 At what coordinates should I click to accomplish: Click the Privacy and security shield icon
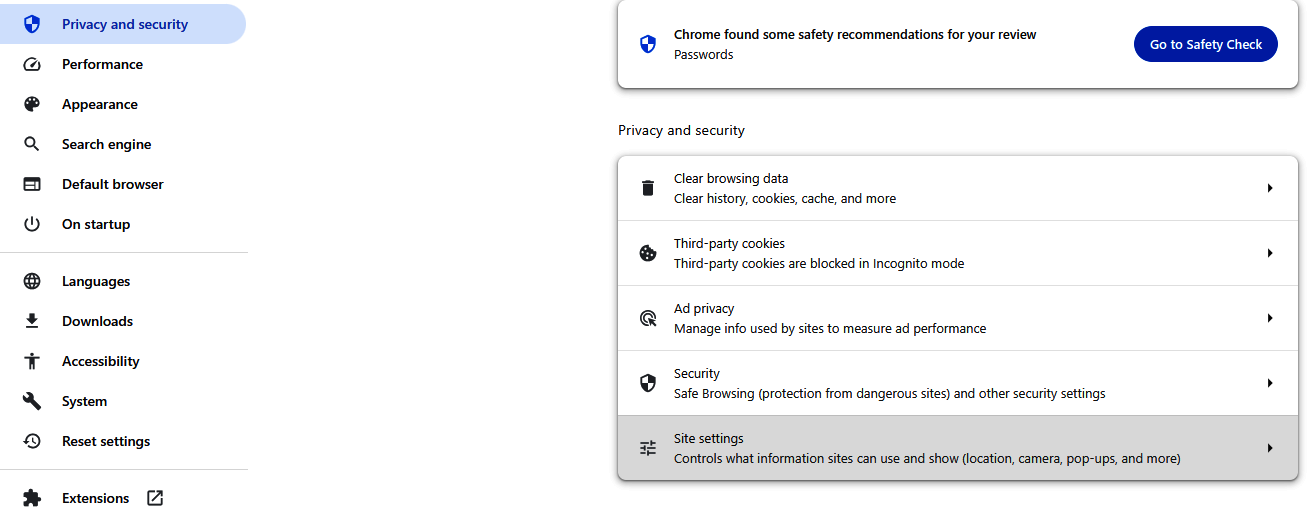click(x=32, y=24)
